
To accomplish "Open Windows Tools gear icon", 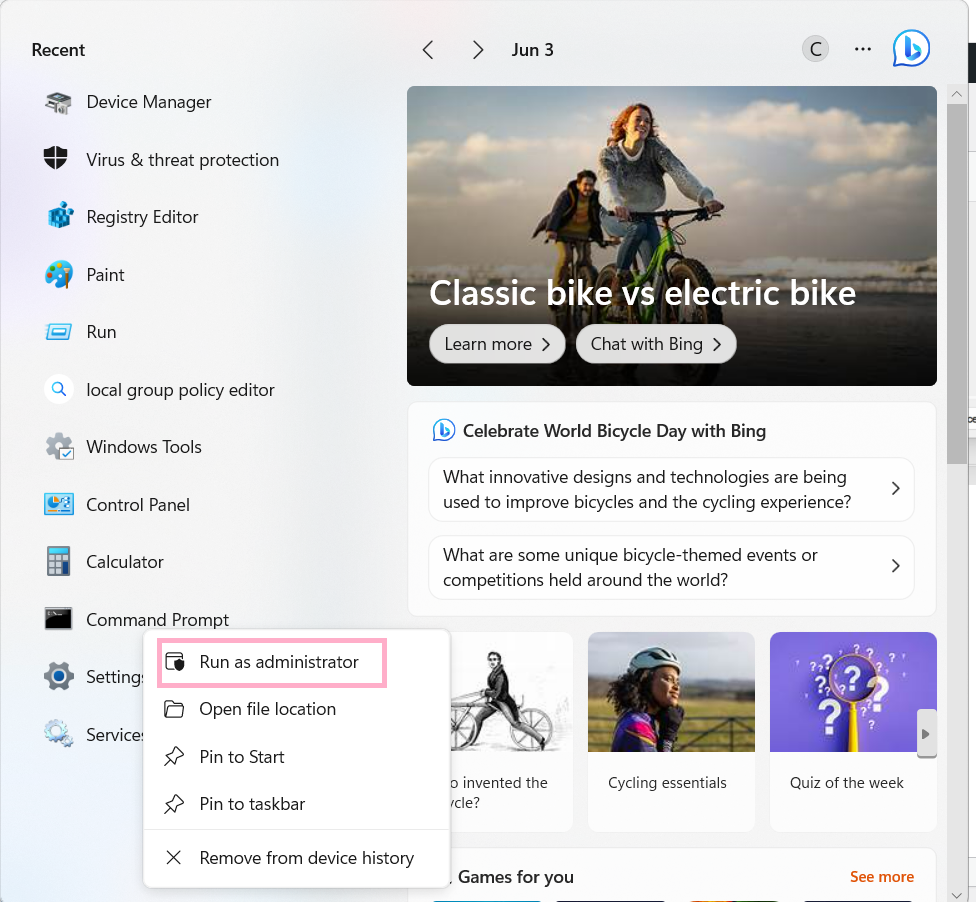I will coord(59,447).
